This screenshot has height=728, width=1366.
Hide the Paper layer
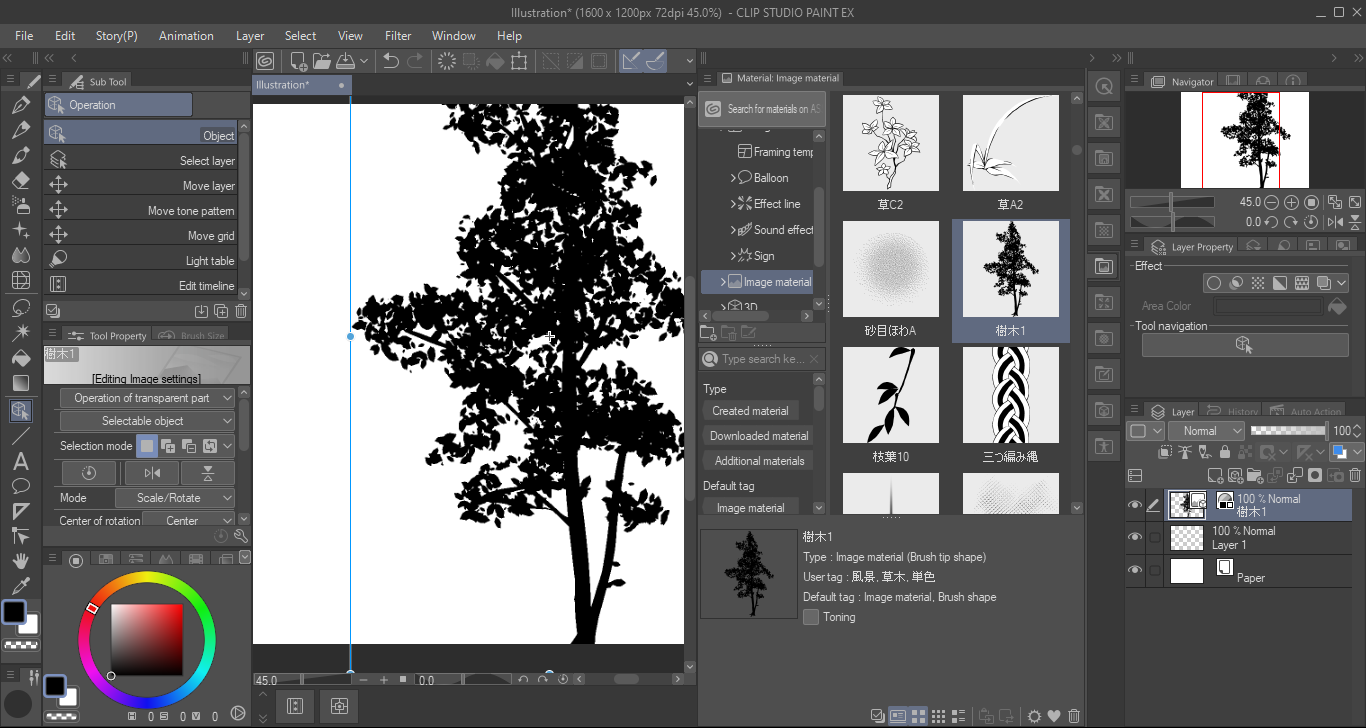pyautogui.click(x=1135, y=571)
